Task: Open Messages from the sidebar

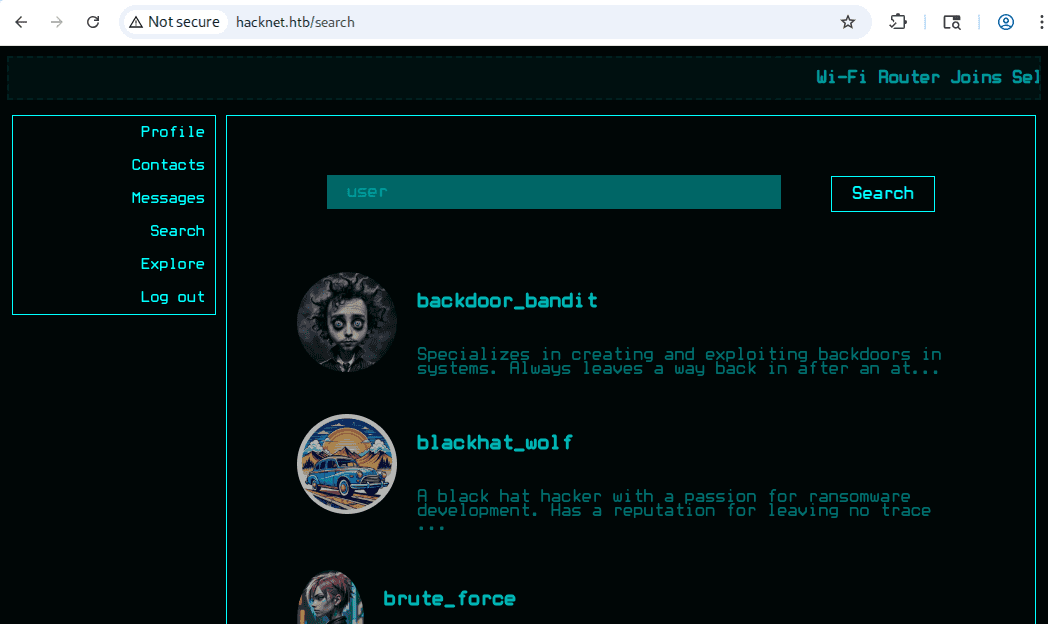Action: (x=167, y=198)
